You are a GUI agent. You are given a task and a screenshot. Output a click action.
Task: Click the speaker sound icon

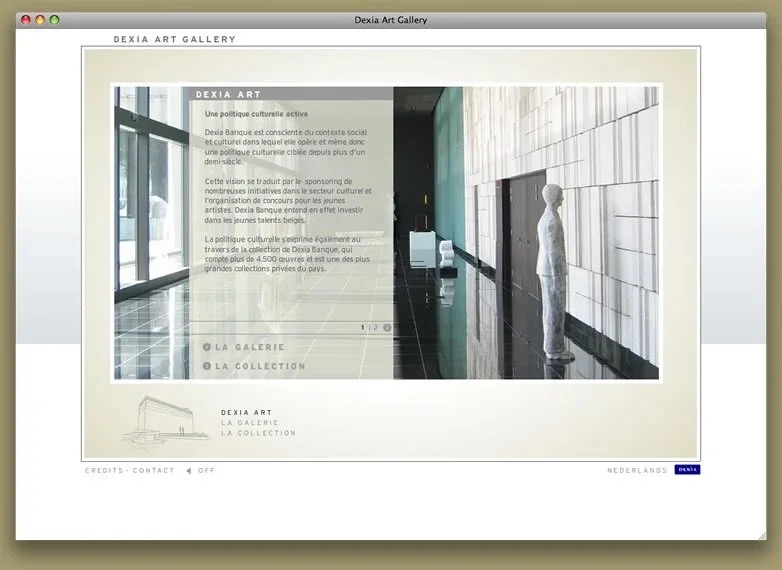coord(189,470)
